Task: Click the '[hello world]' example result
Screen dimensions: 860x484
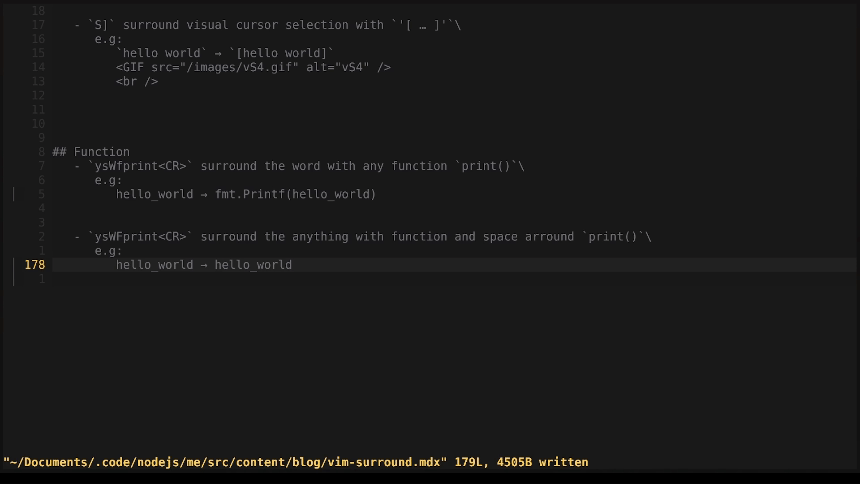Action: [x=285, y=53]
